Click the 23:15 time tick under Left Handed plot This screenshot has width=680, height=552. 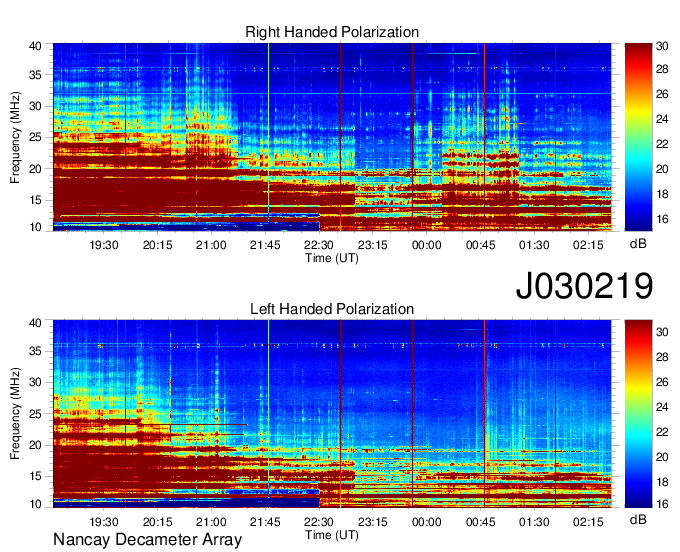click(373, 522)
